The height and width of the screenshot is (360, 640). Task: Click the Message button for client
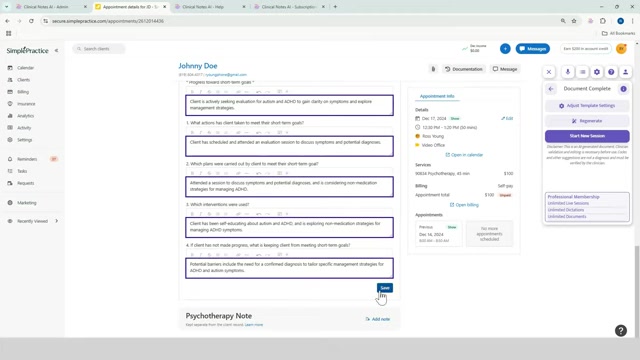pos(505,69)
